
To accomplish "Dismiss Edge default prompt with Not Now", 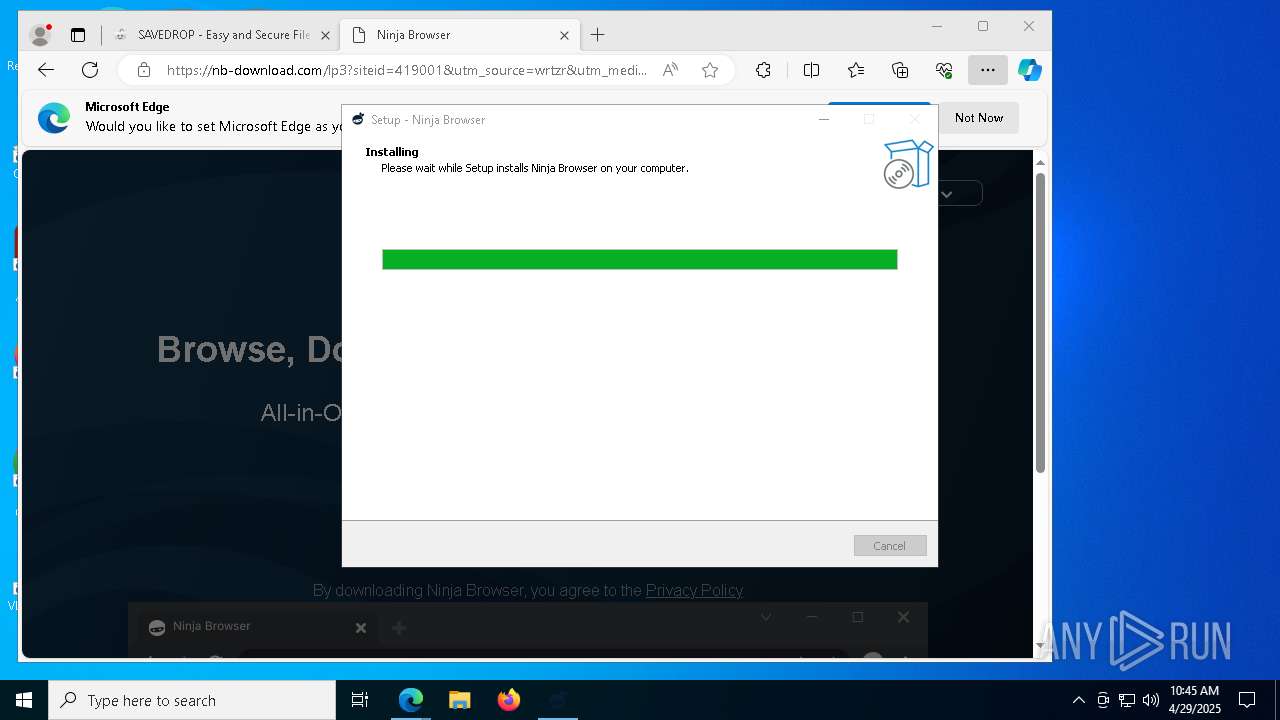I will point(978,118).
